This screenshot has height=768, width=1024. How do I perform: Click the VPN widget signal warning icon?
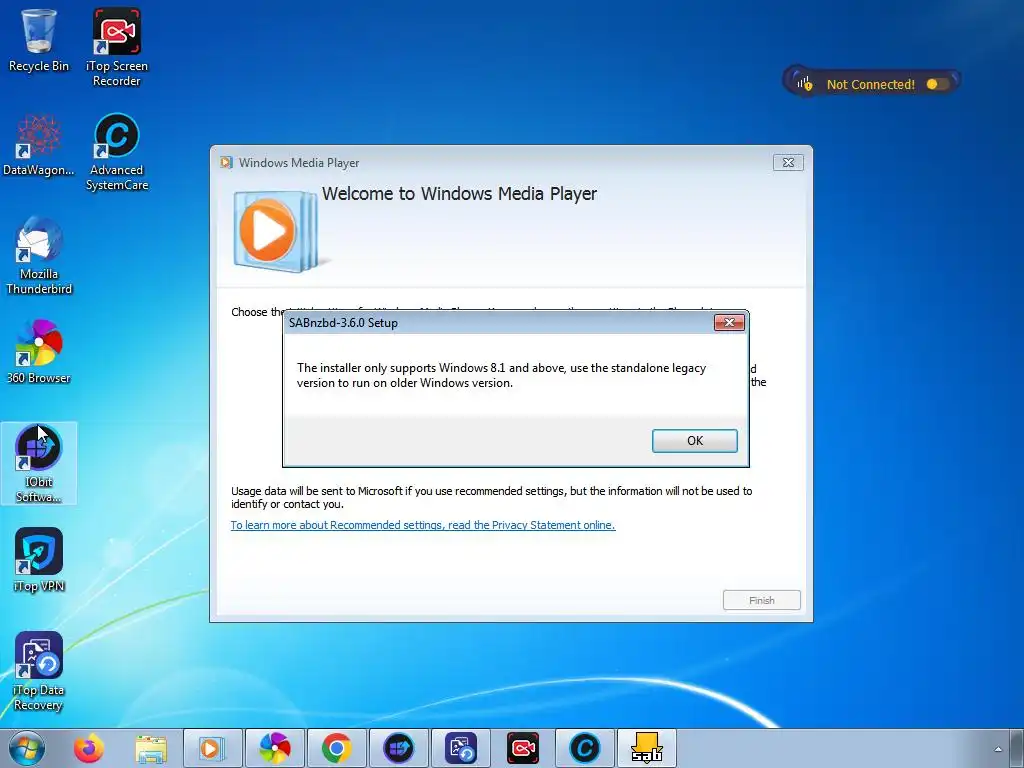pyautogui.click(x=804, y=84)
